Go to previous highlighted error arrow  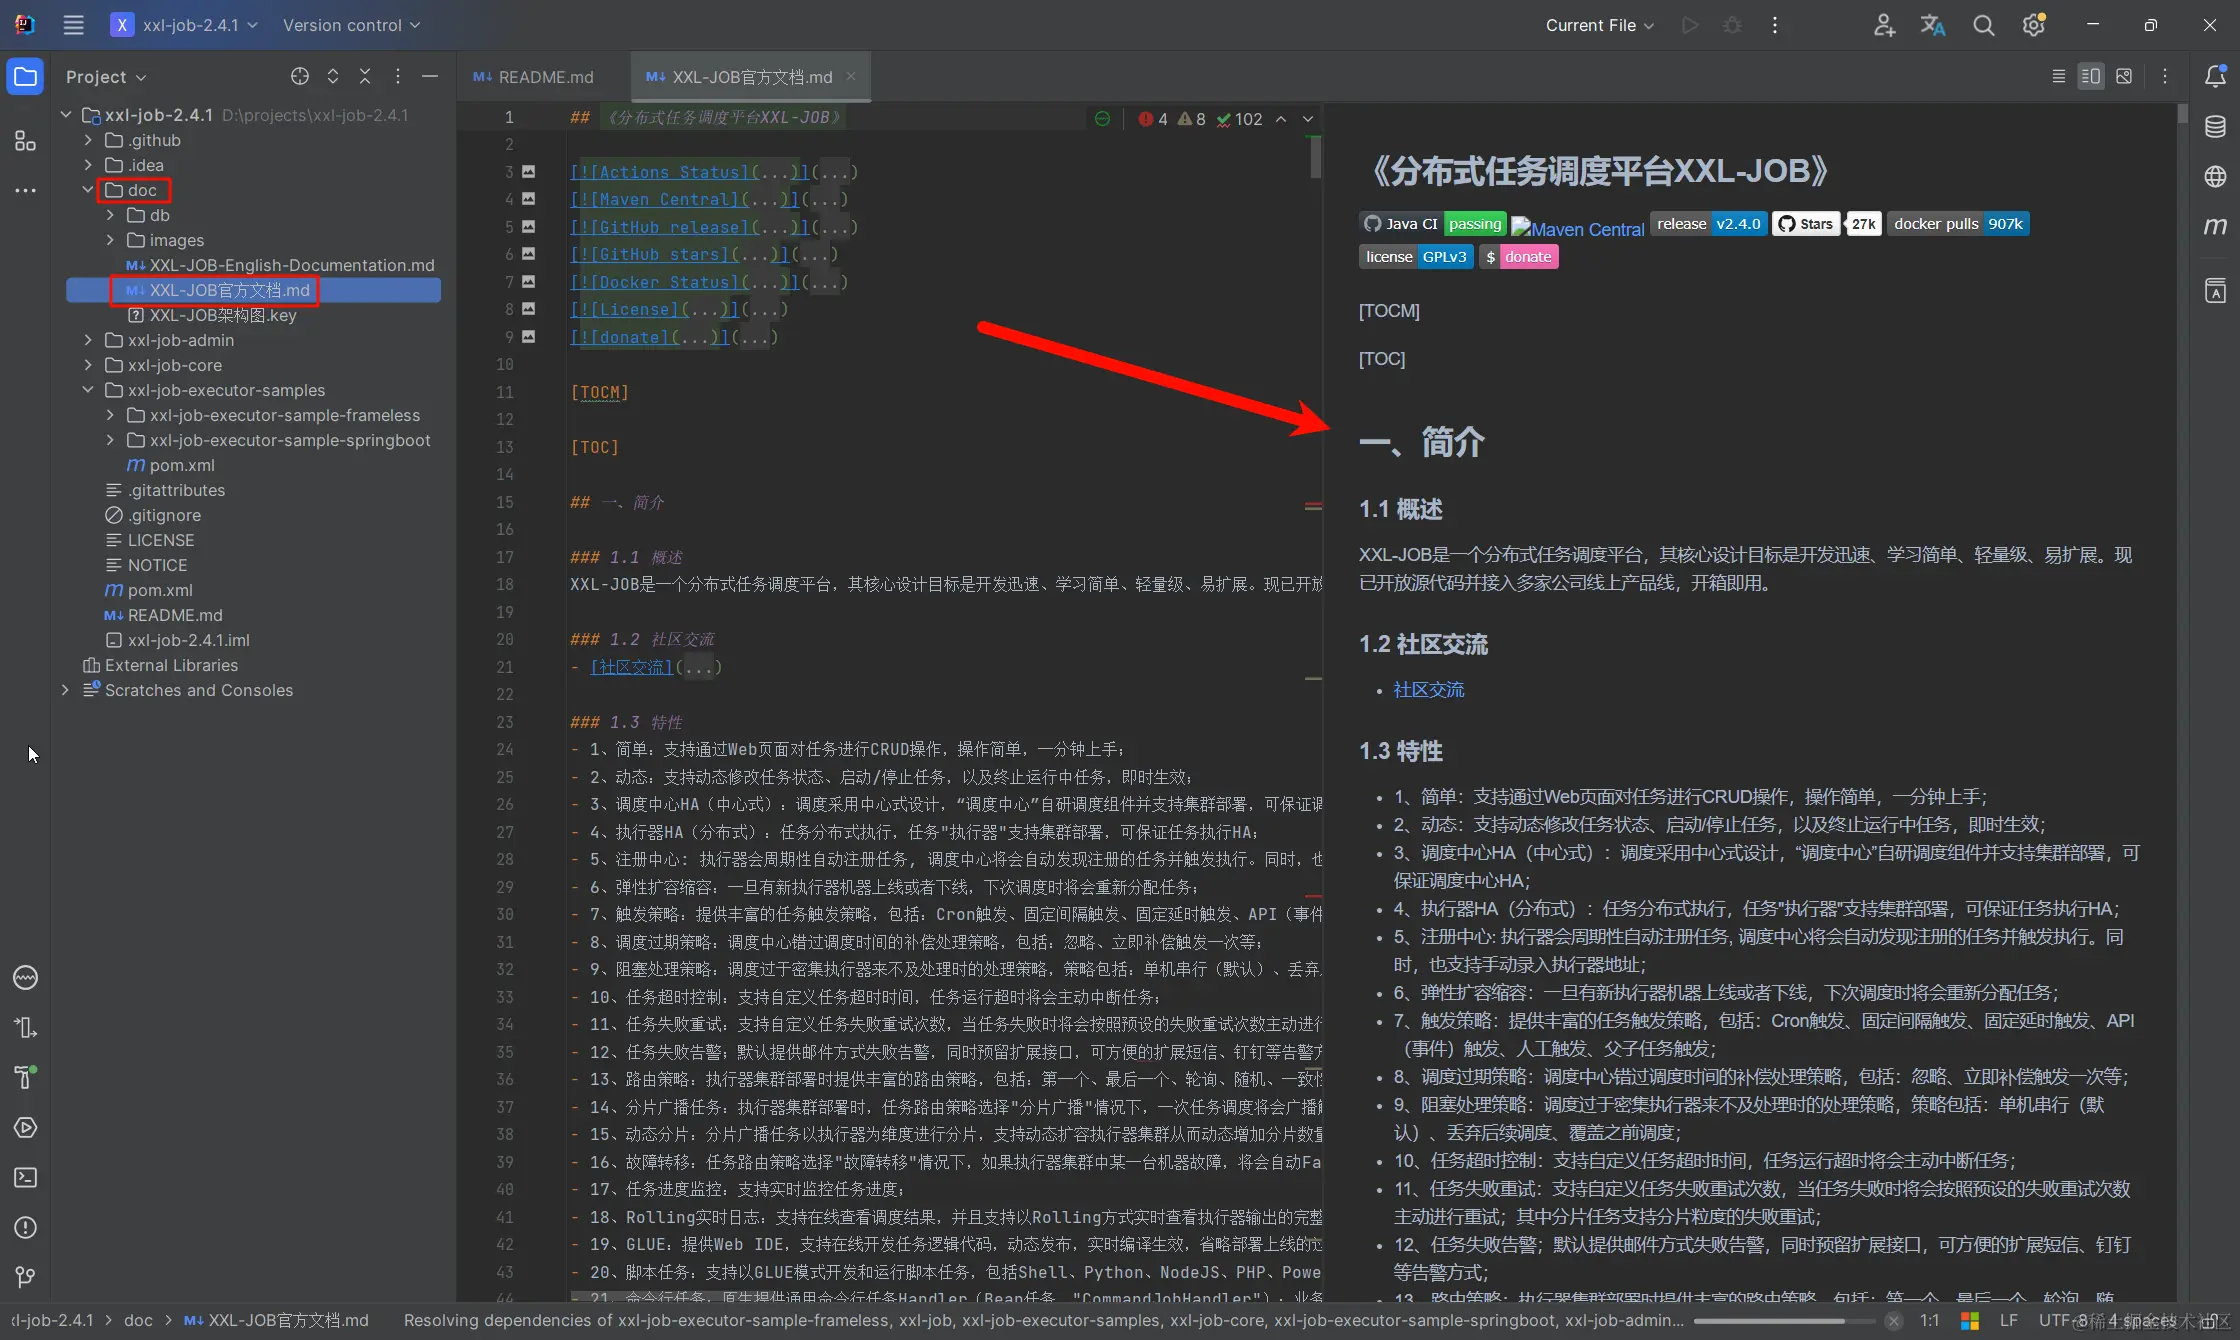point(1281,119)
